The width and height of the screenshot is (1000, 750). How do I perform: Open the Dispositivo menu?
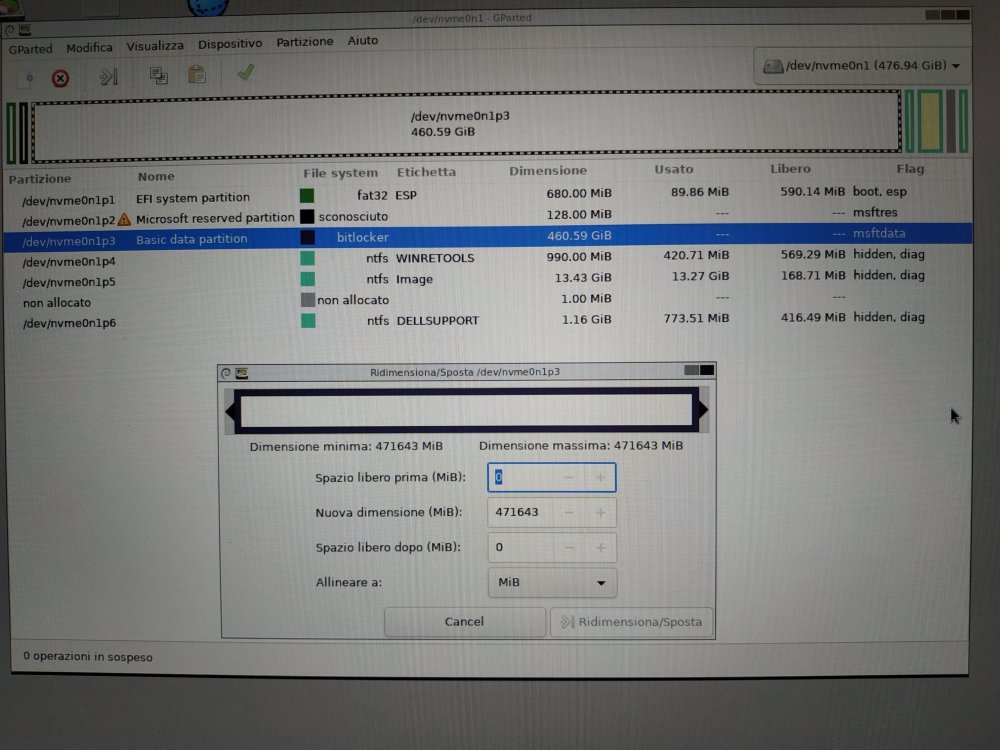(230, 44)
